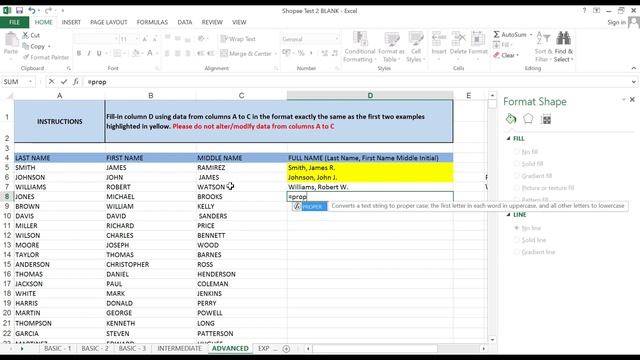Select the Solid line radio option

pyautogui.click(x=516, y=240)
